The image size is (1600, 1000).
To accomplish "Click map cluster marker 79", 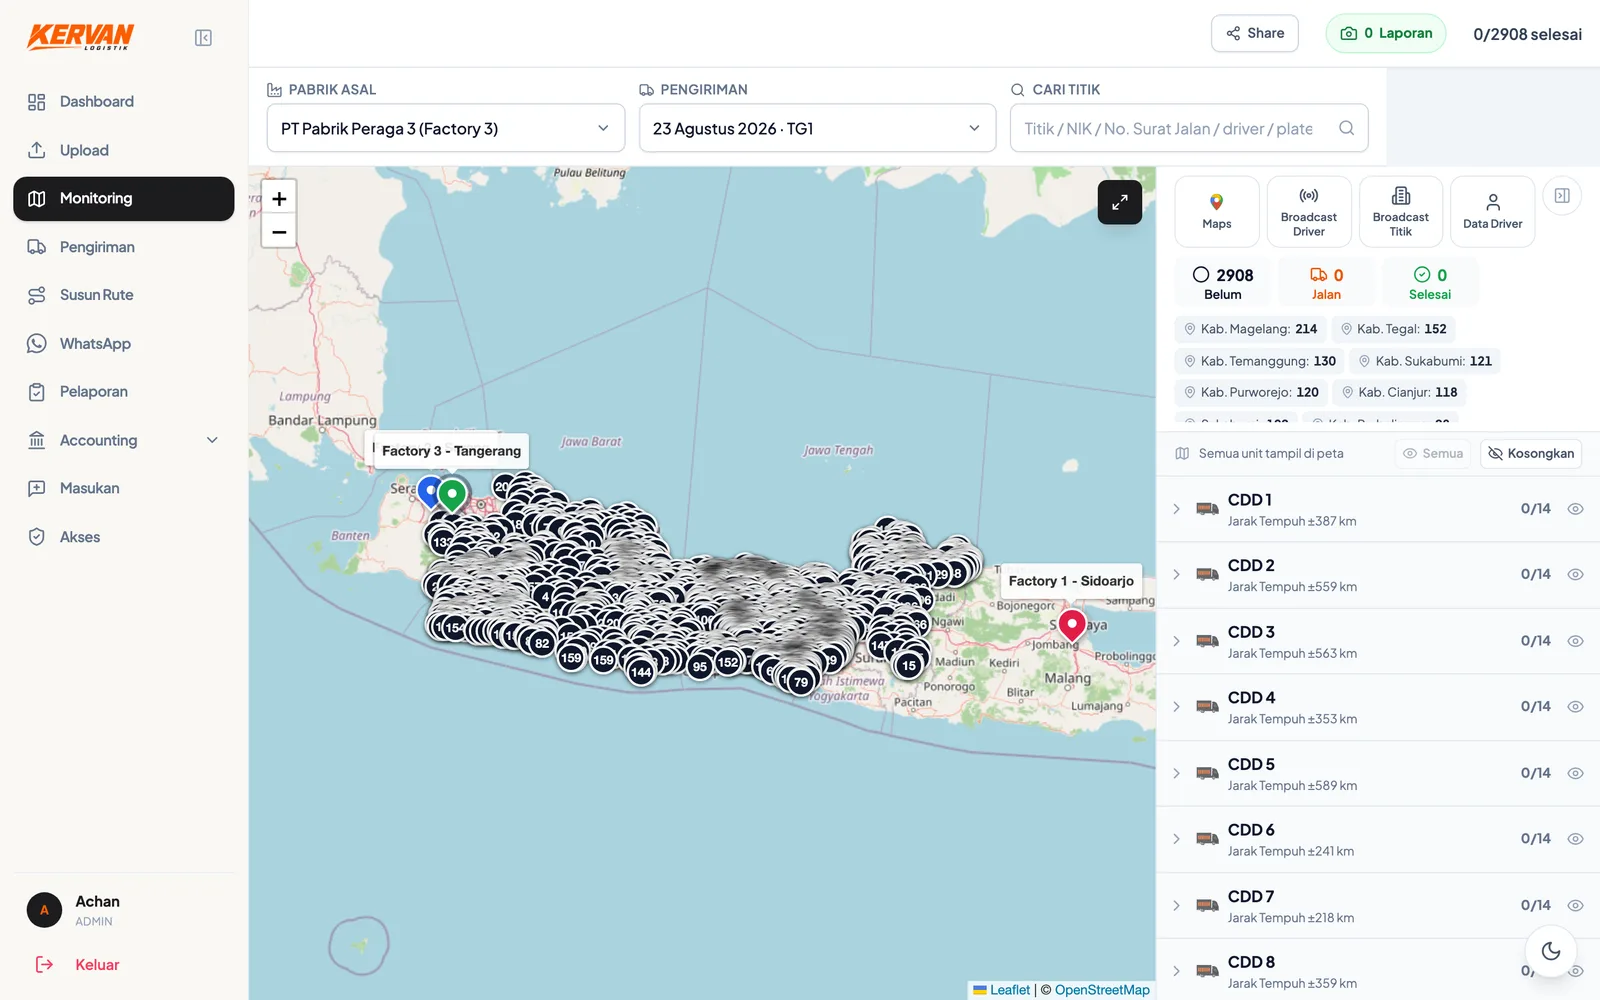I will 801,682.
